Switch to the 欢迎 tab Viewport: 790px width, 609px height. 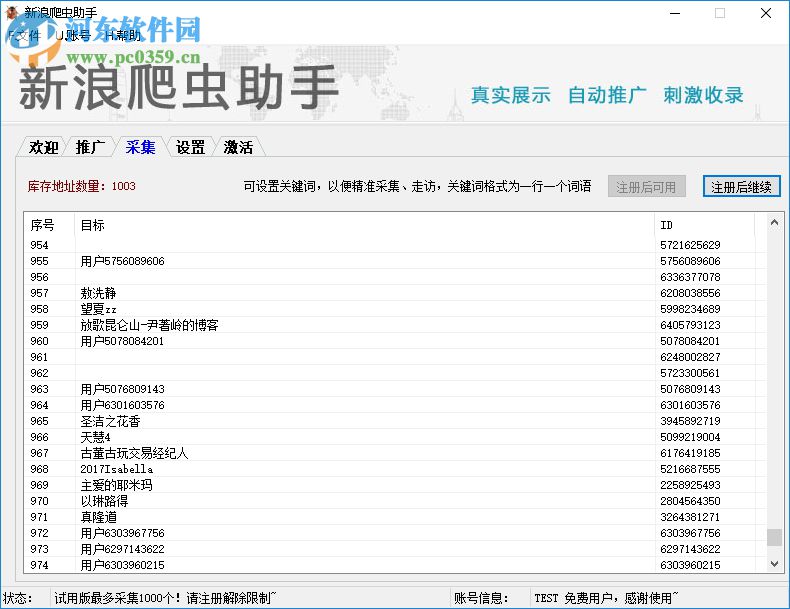(x=43, y=147)
